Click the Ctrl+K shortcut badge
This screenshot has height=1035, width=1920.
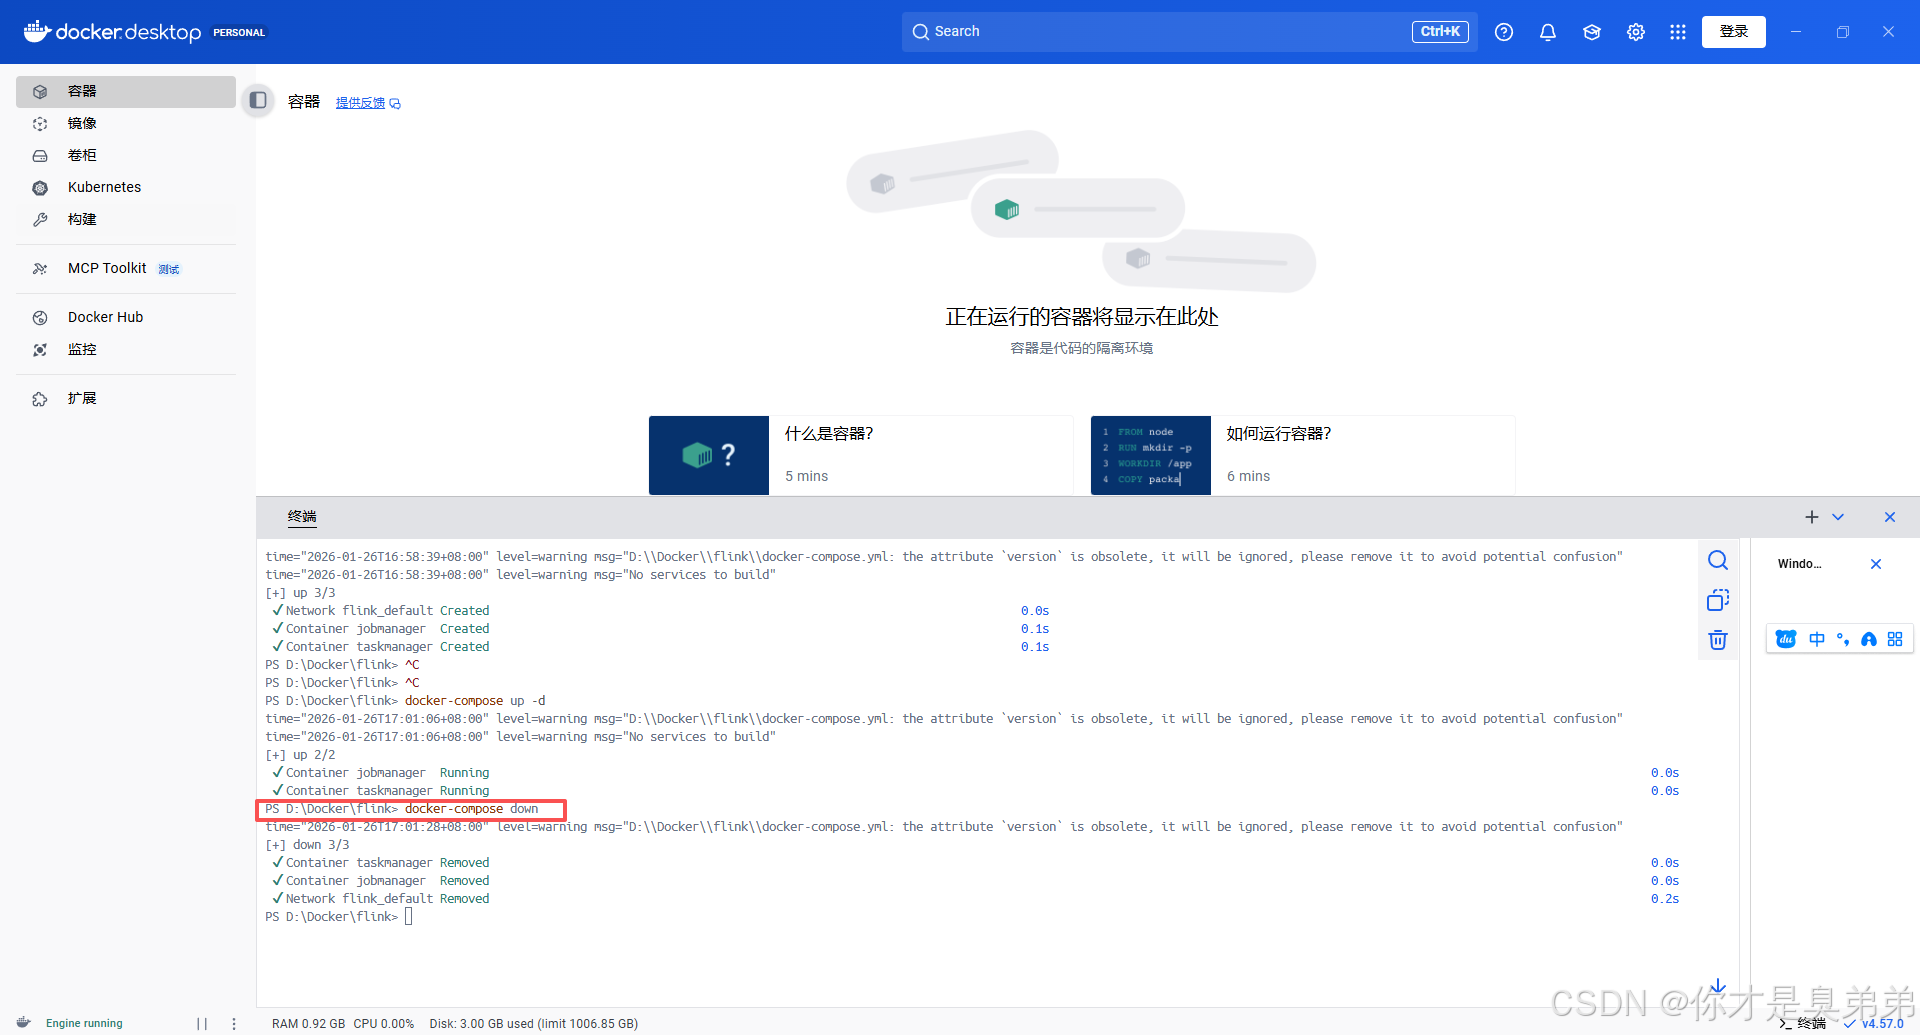1440,32
